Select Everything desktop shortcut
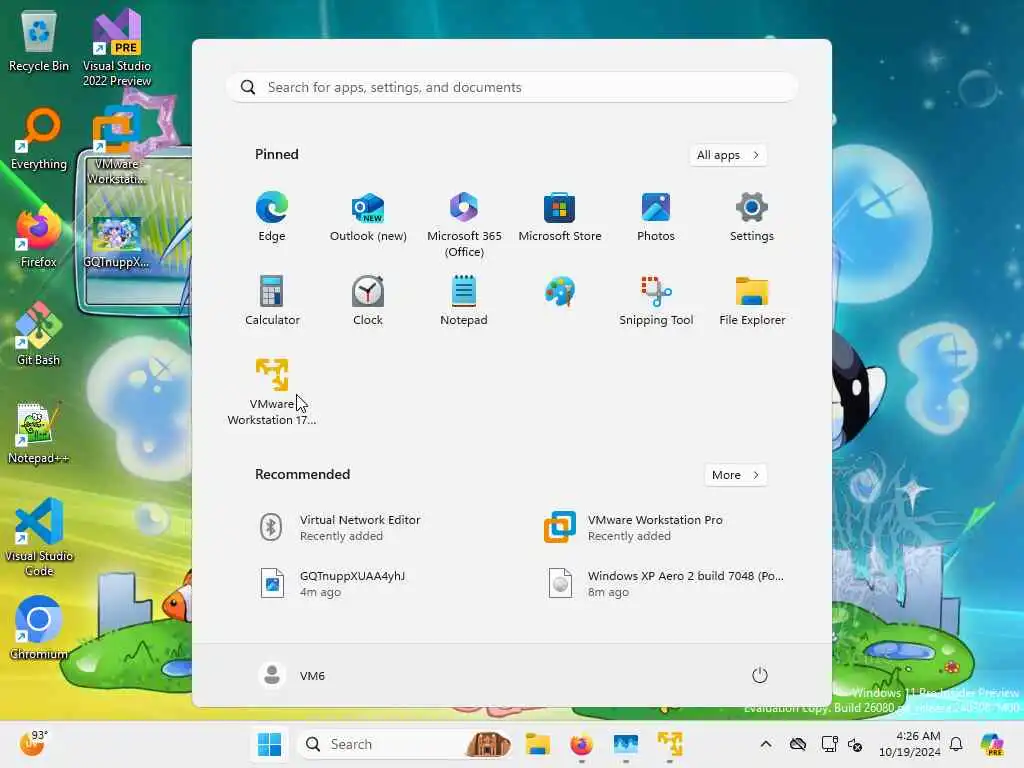Image resolution: width=1024 pixels, height=768 pixels. point(39,140)
